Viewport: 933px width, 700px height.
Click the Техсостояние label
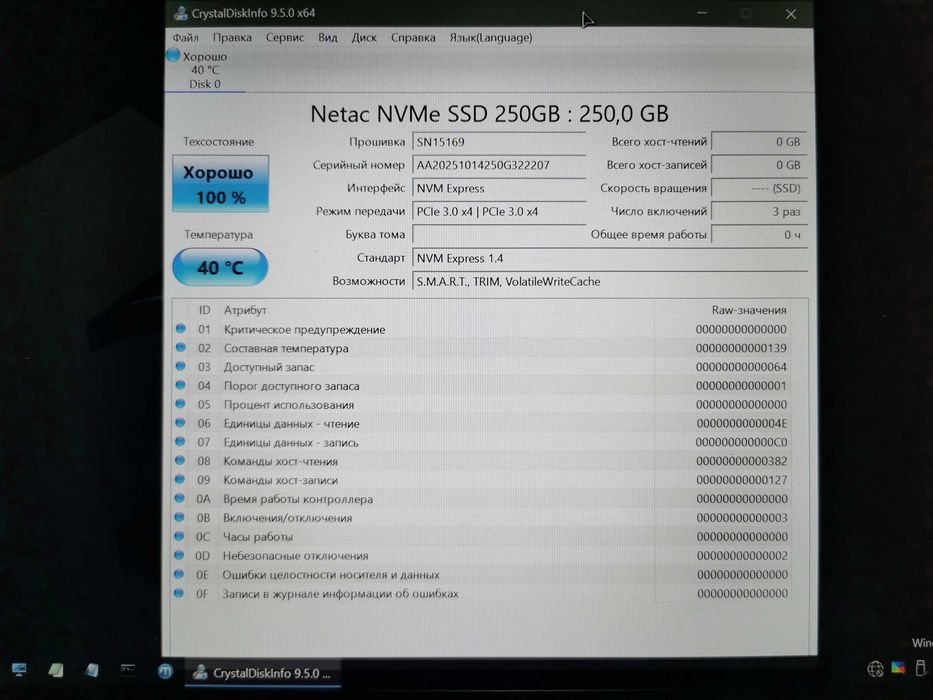click(218, 142)
